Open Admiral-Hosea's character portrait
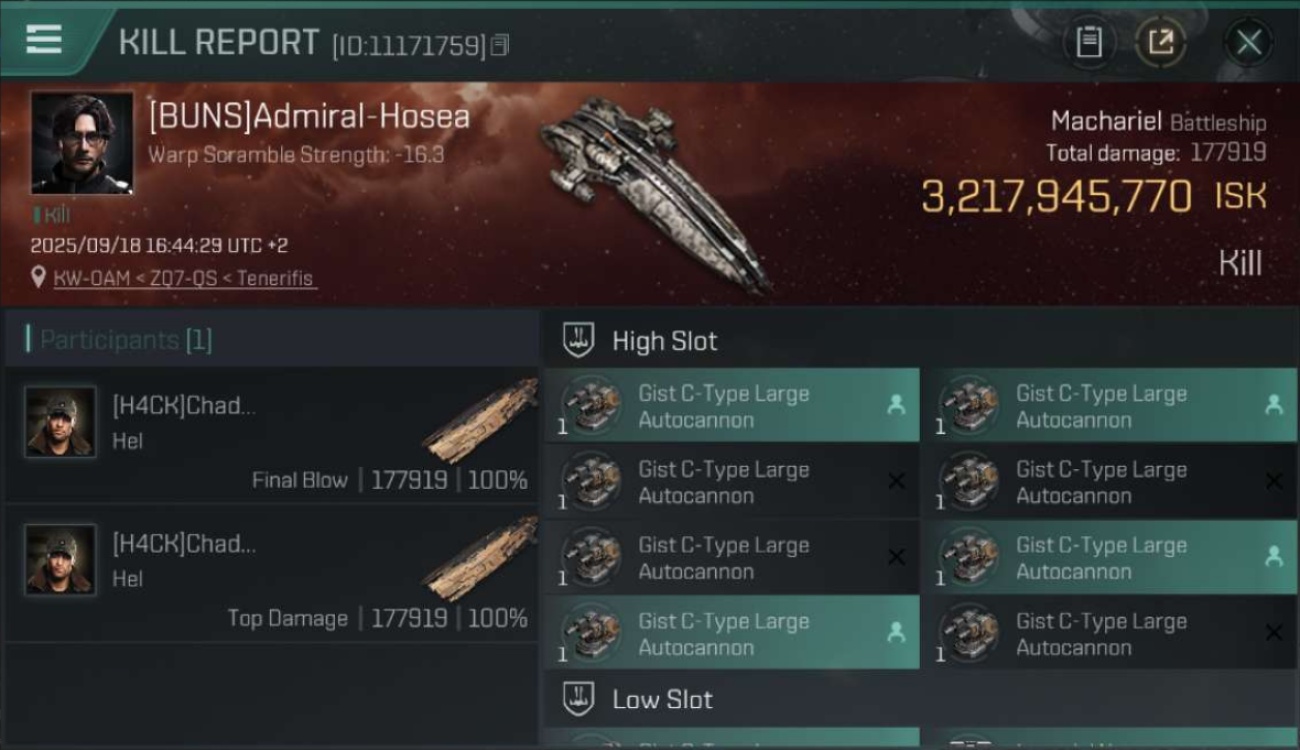 [x=81, y=143]
